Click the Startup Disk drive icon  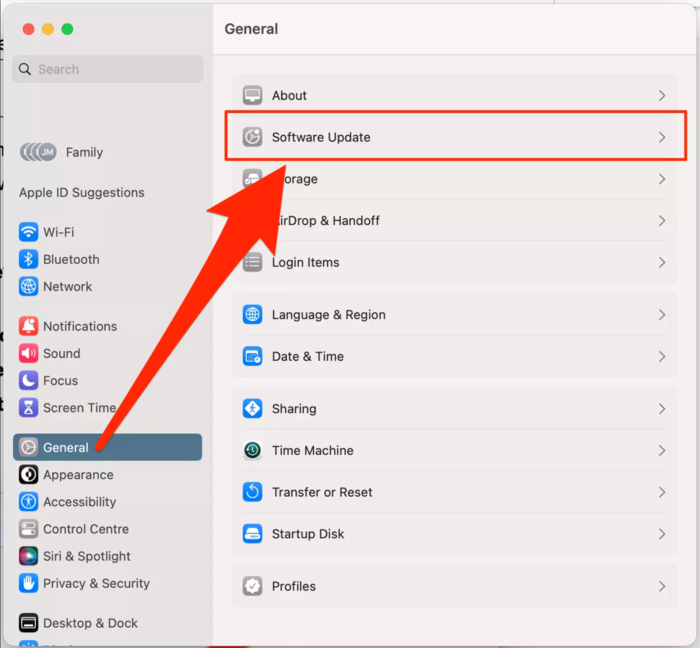(x=252, y=534)
